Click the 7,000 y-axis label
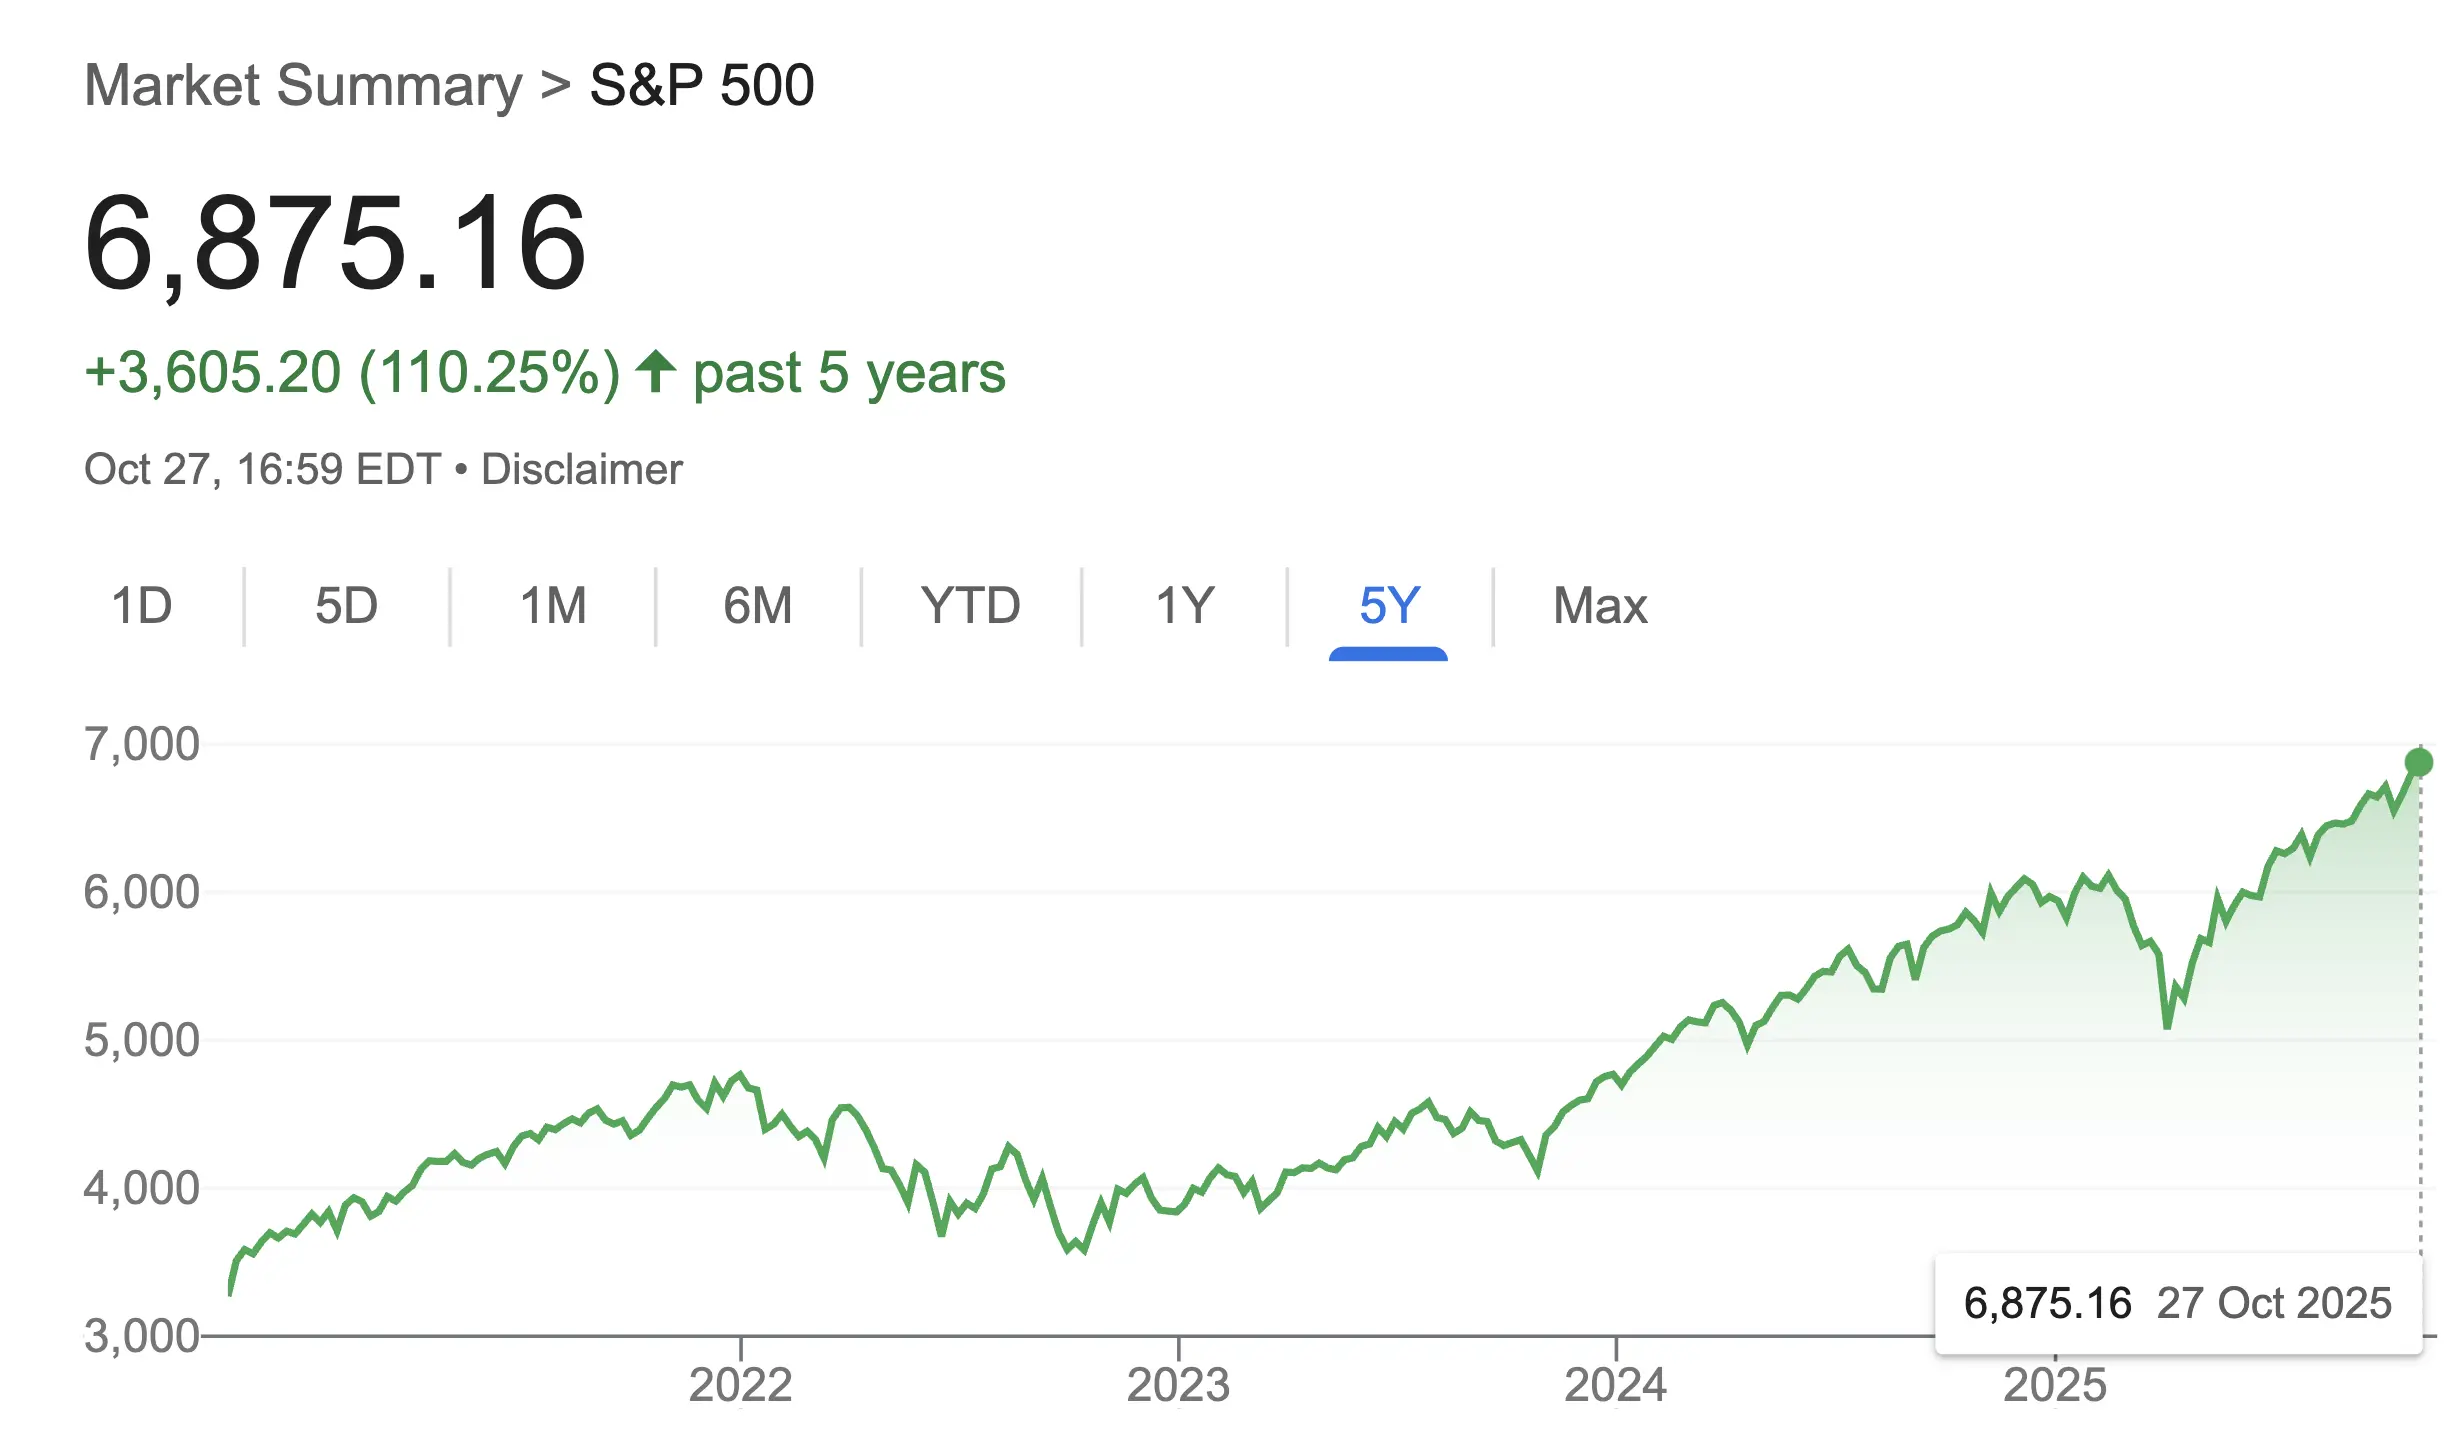 [x=142, y=744]
